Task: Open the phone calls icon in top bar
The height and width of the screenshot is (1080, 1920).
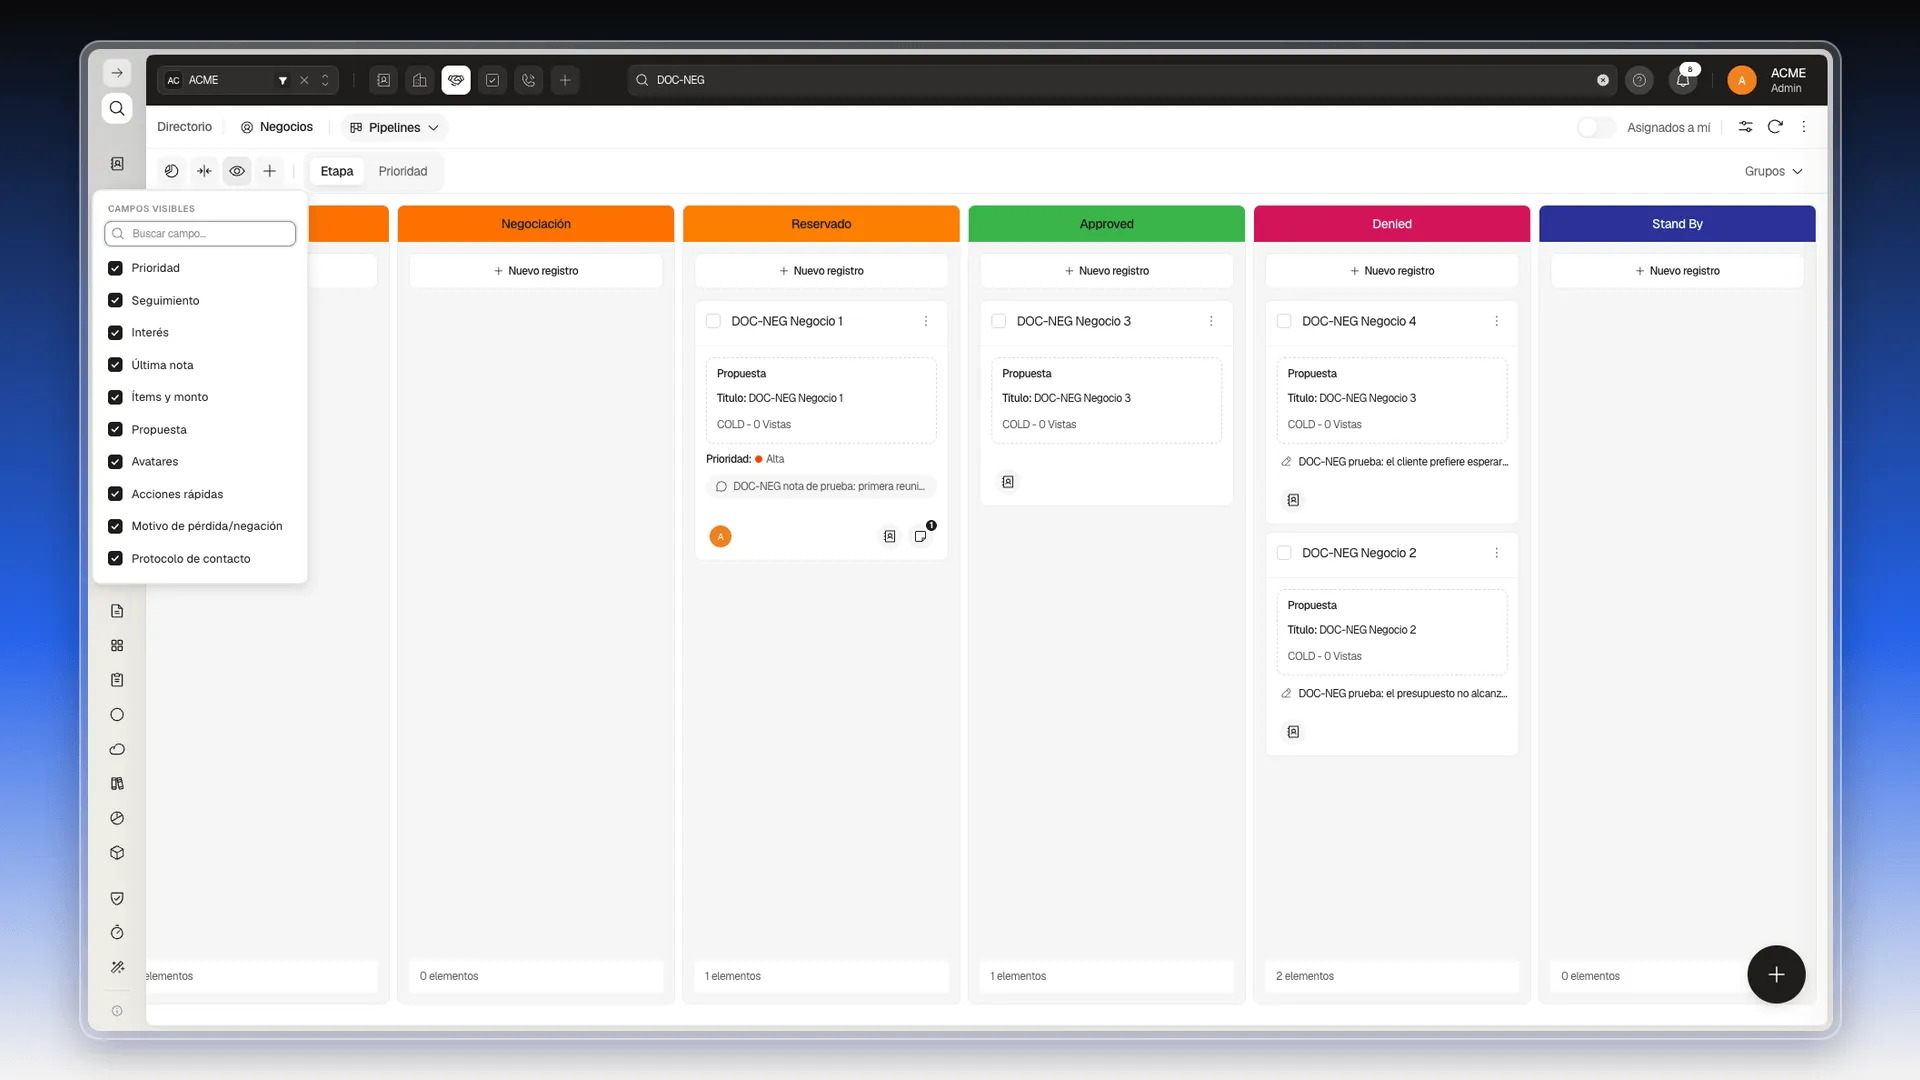Action: (529, 80)
